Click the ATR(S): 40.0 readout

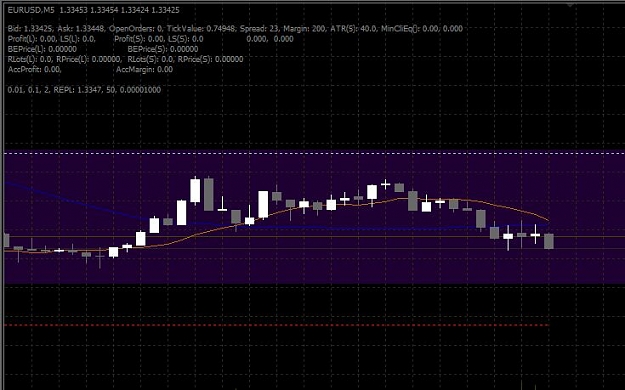tap(353, 28)
